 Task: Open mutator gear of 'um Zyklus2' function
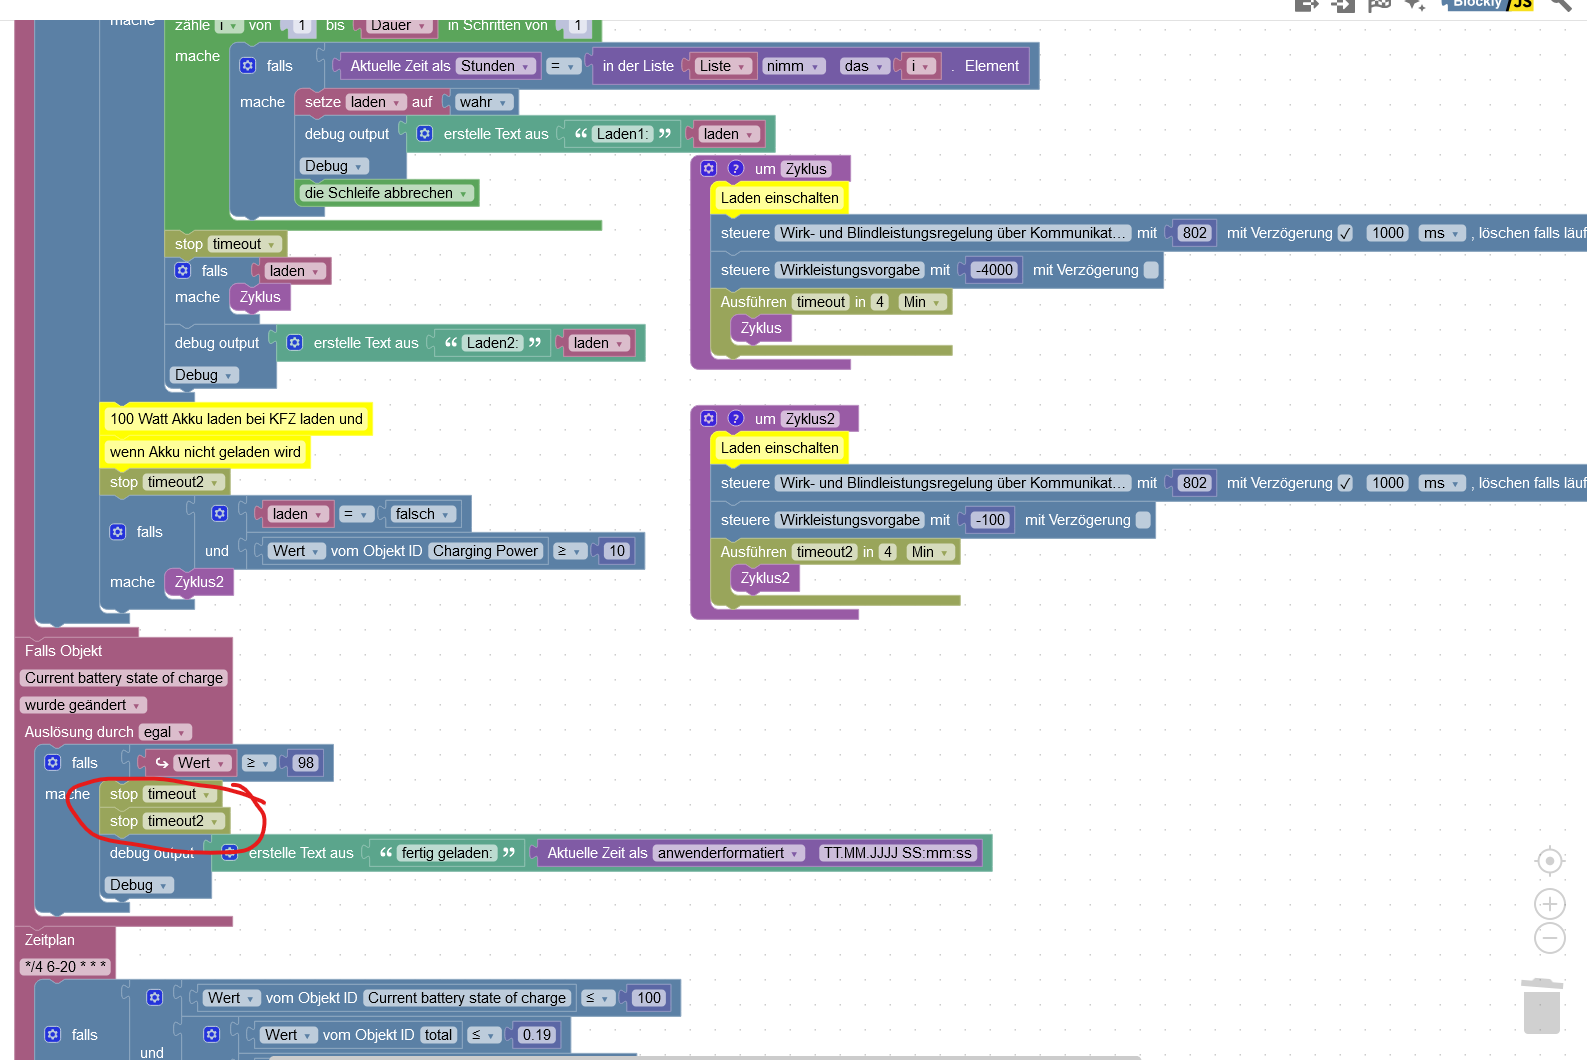[709, 419]
